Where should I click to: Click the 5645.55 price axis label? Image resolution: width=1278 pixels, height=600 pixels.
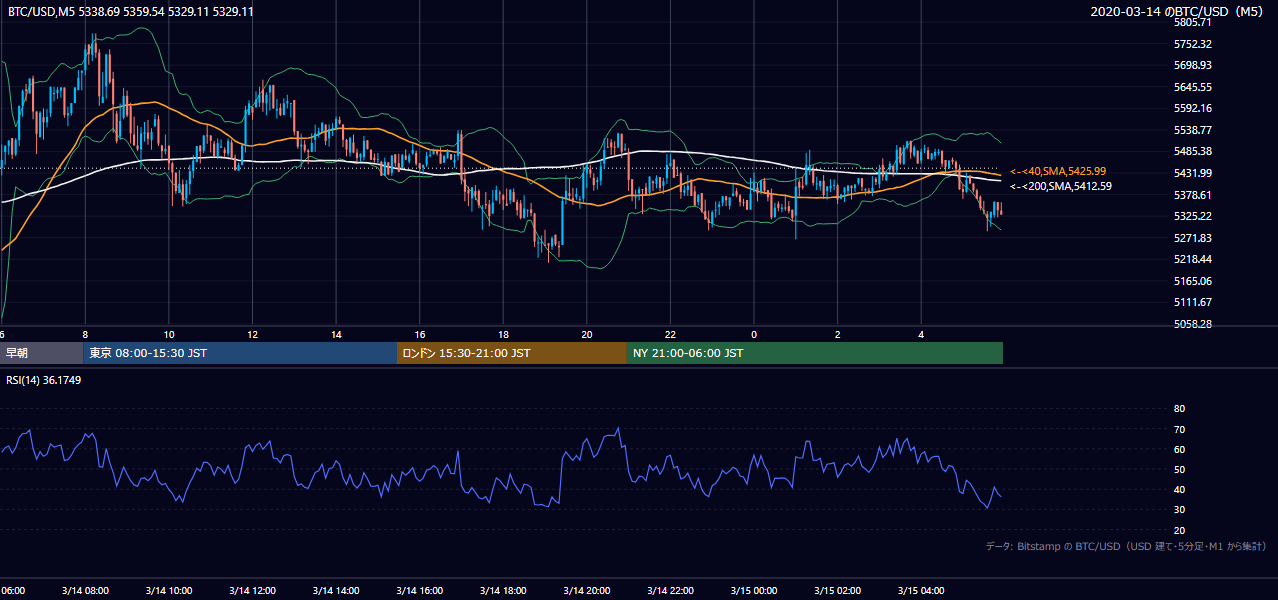click(x=1193, y=87)
